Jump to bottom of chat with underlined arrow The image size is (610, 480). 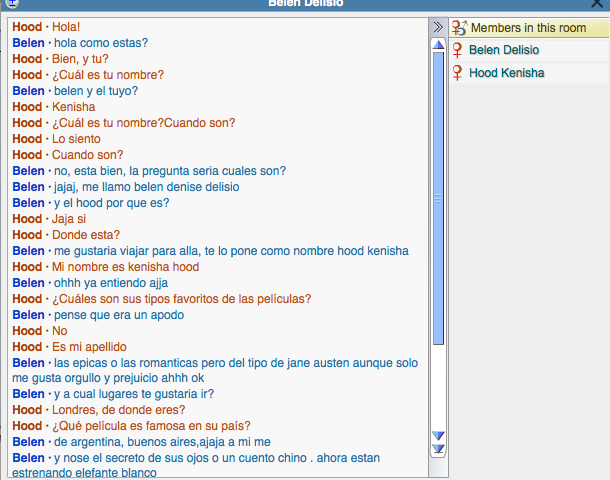pyautogui.click(x=438, y=449)
